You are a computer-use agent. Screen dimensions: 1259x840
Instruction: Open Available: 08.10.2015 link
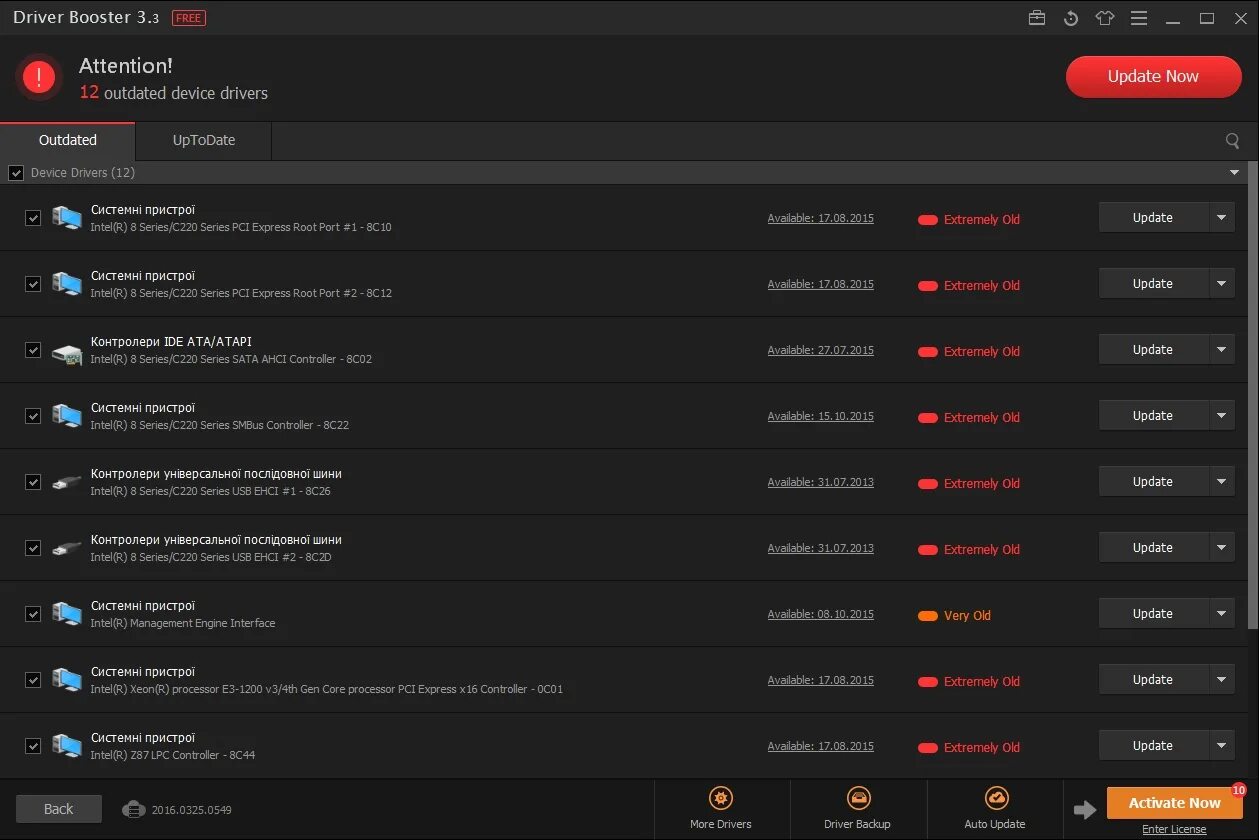tap(821, 615)
